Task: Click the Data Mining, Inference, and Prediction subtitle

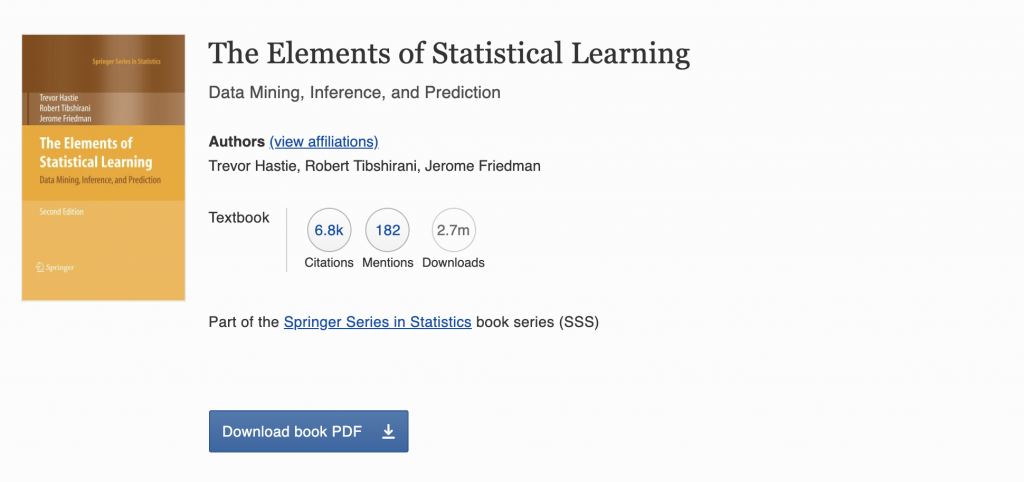Action: [354, 93]
